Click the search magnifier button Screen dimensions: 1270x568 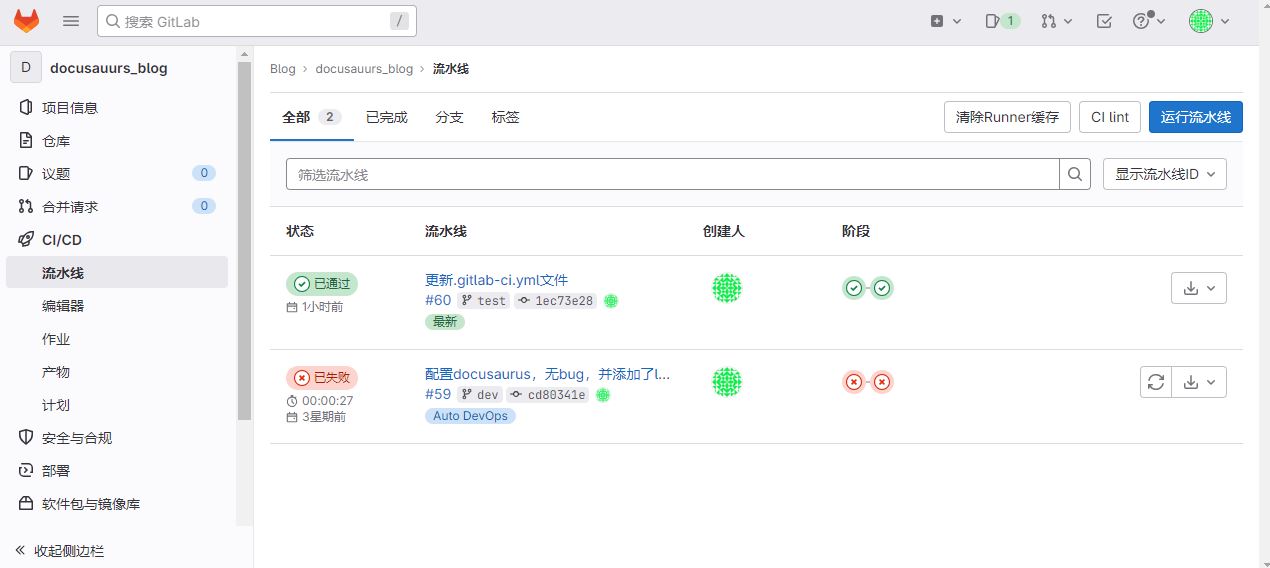coord(1075,174)
